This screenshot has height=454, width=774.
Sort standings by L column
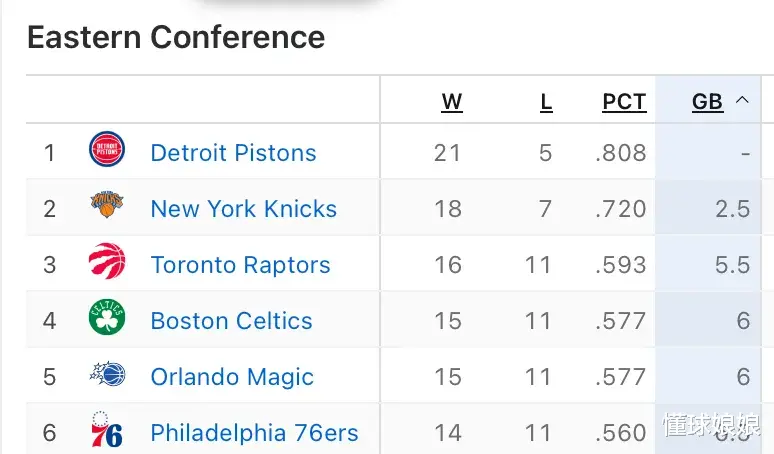(546, 102)
